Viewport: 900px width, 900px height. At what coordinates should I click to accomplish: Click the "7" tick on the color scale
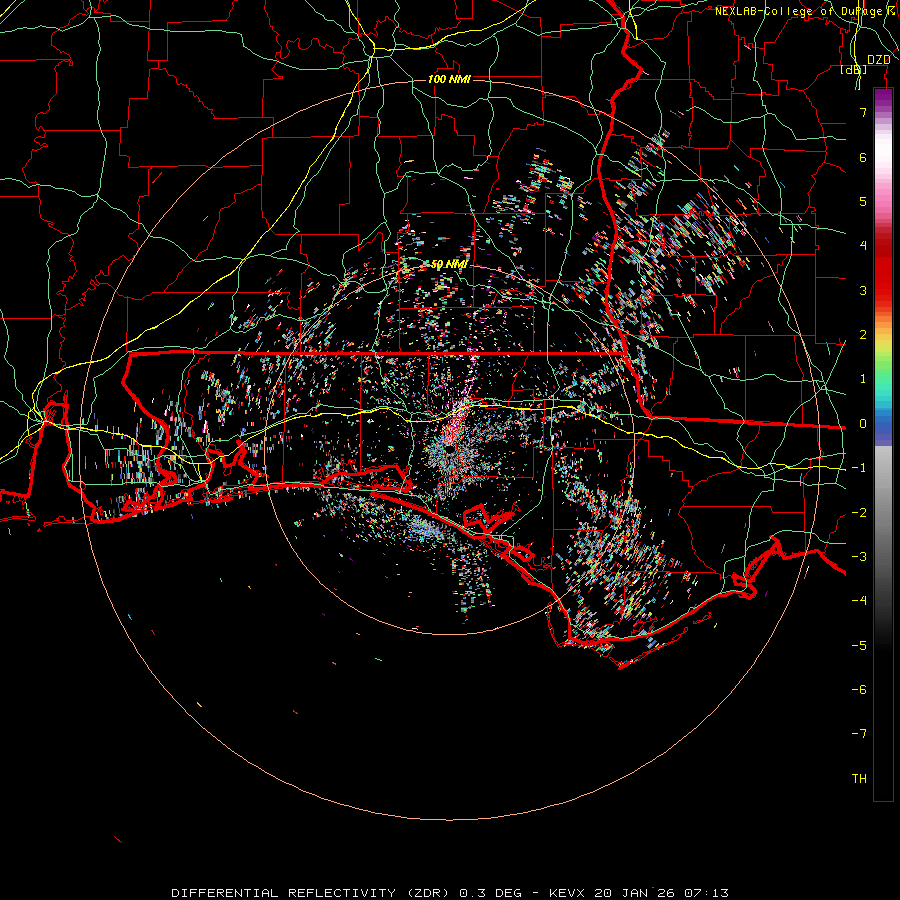pyautogui.click(x=863, y=112)
